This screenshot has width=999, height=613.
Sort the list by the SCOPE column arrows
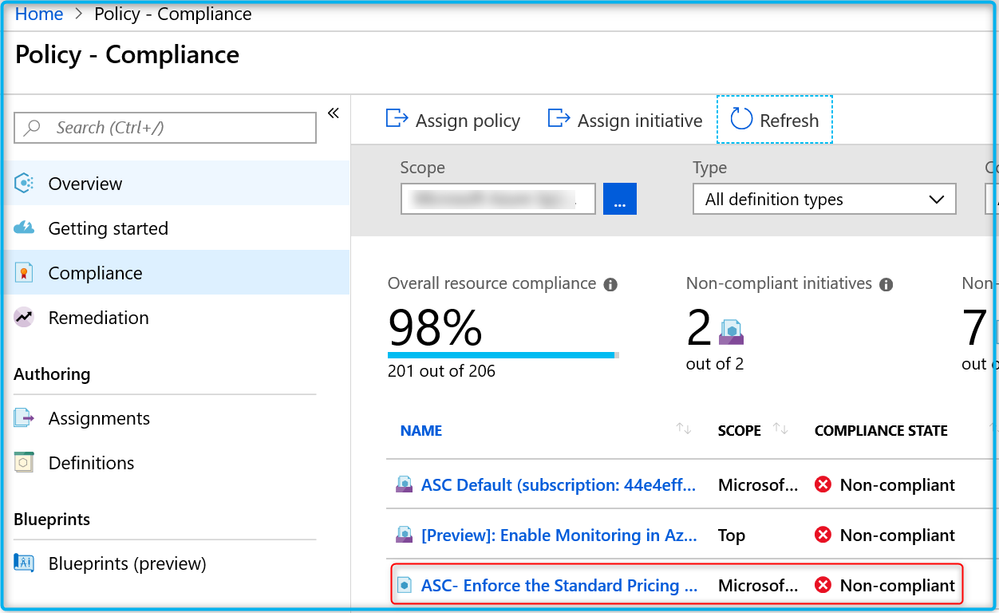[x=781, y=430]
